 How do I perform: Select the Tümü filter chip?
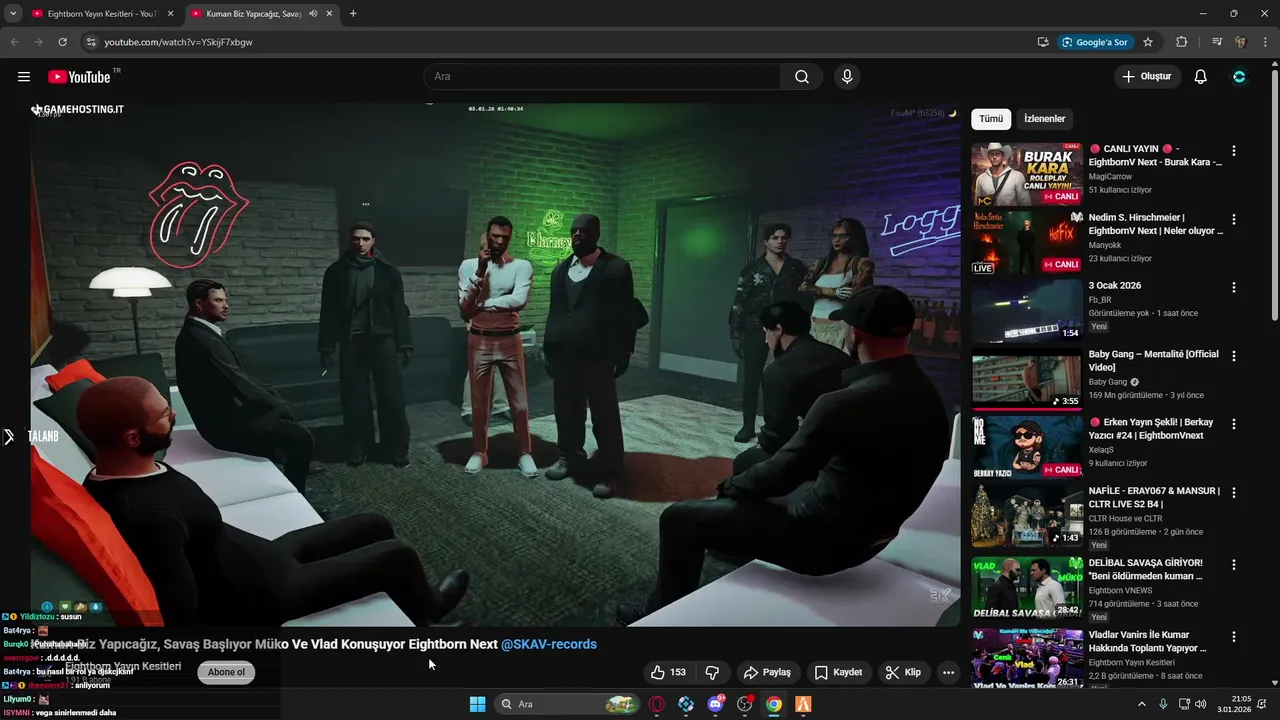pyautogui.click(x=991, y=119)
